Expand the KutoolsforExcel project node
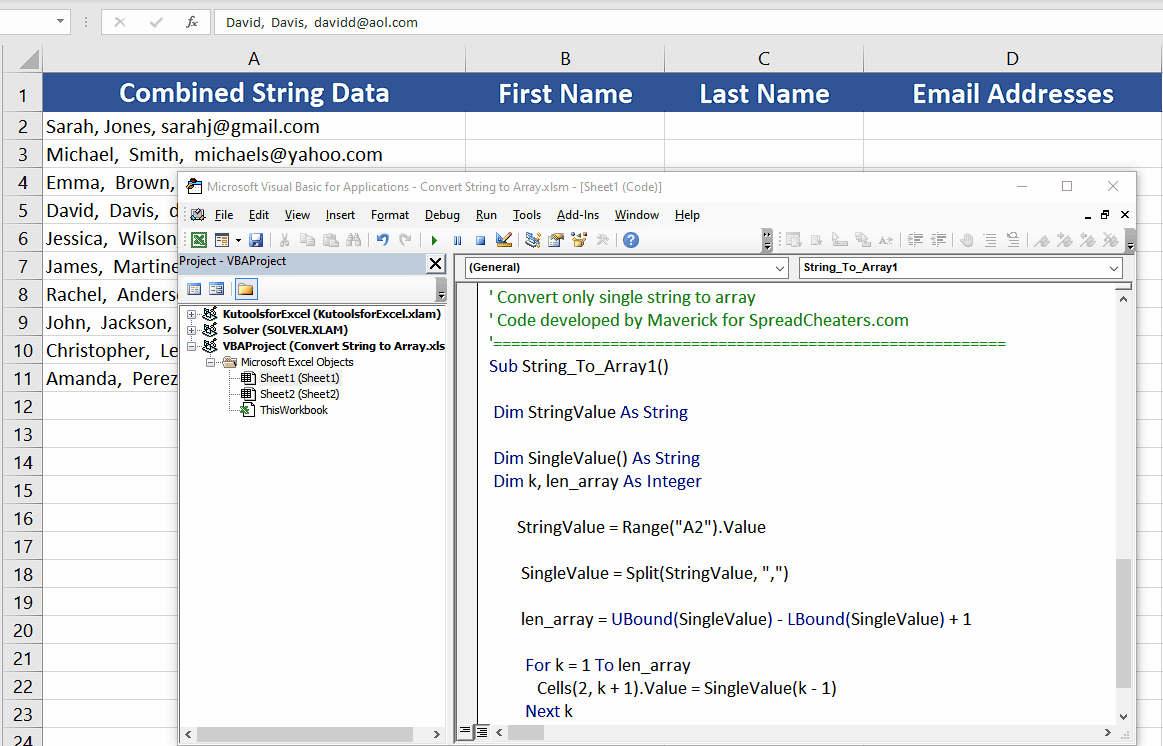1163x746 pixels. point(191,314)
